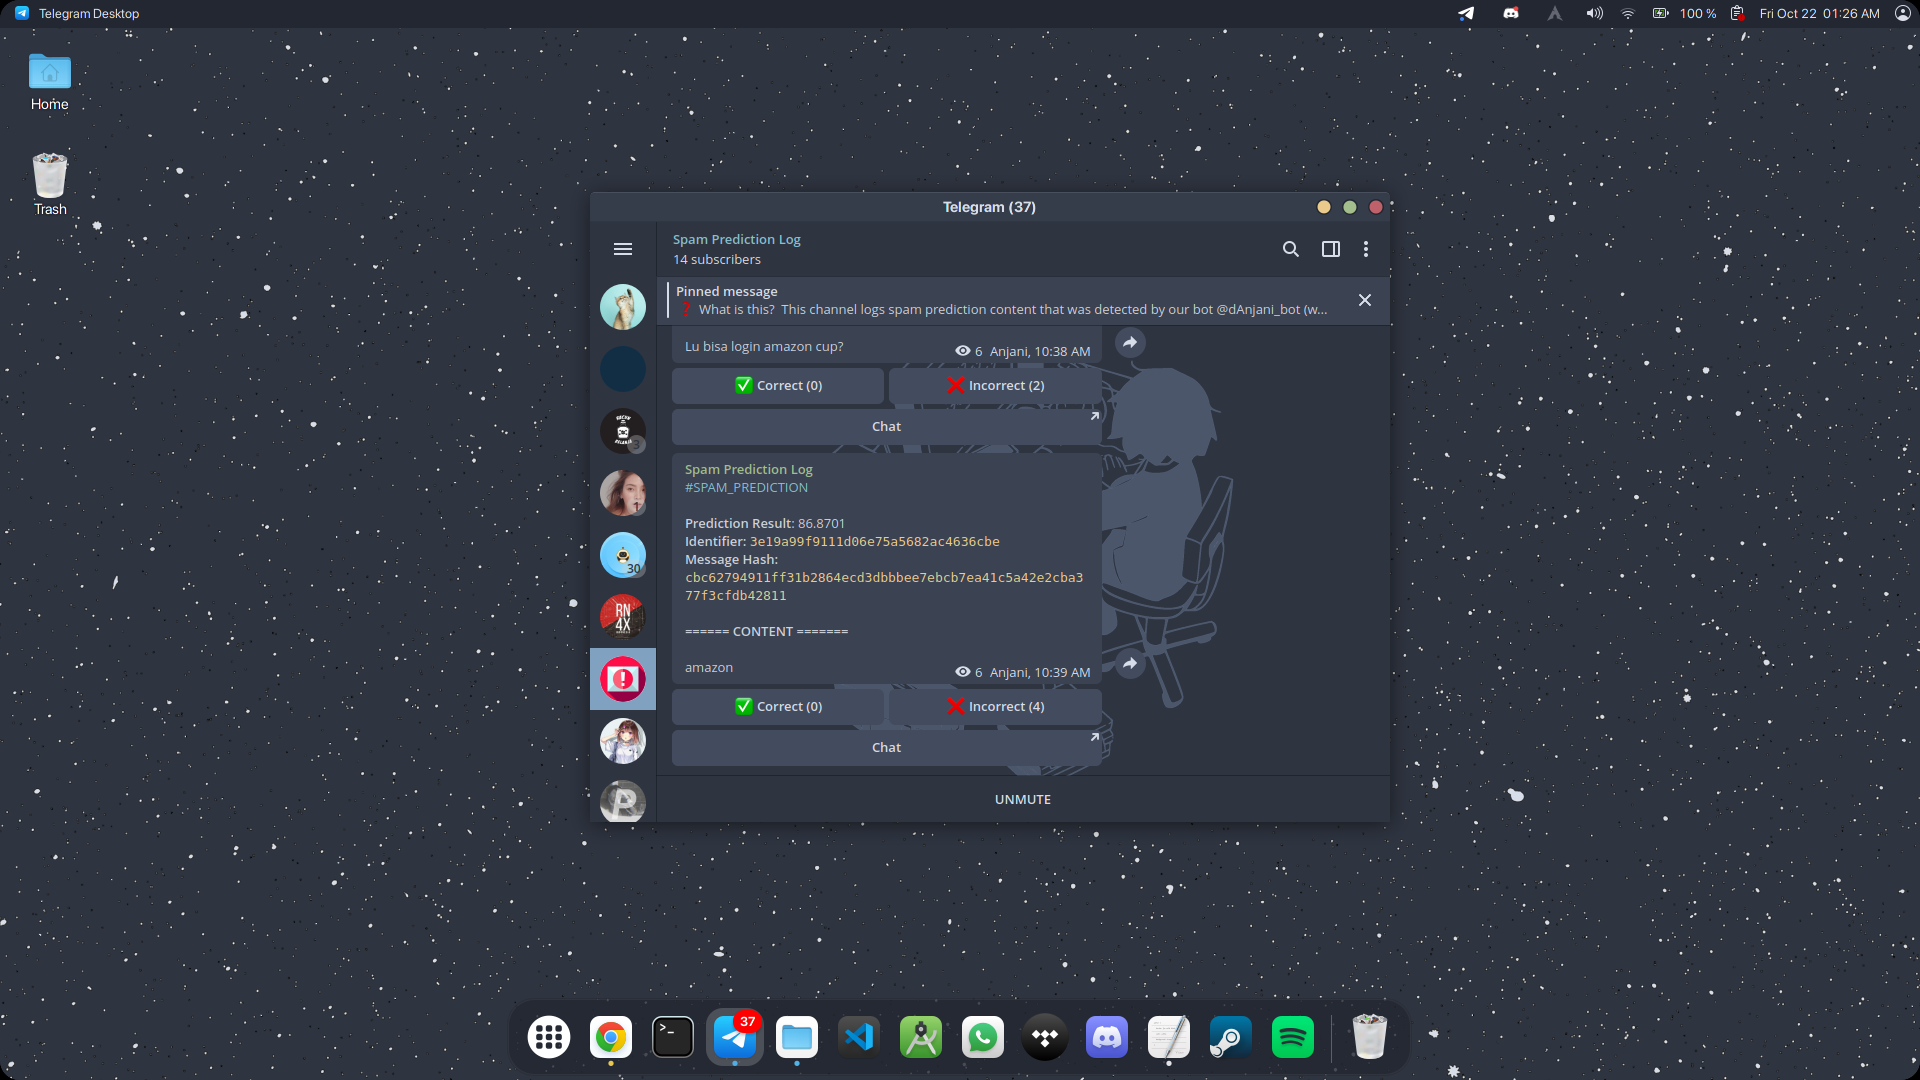Image resolution: width=1920 pixels, height=1080 pixels.
Task: Open channel three-dot options menu
Action: 1366,249
